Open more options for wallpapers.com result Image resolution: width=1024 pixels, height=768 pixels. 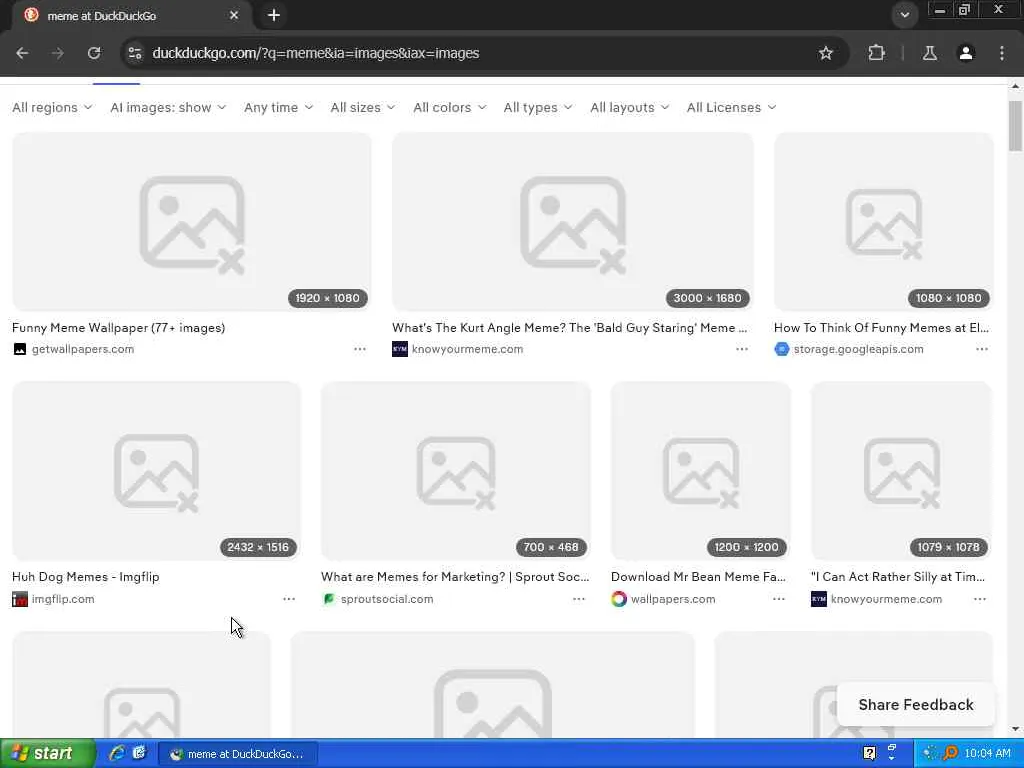pyautogui.click(x=778, y=599)
